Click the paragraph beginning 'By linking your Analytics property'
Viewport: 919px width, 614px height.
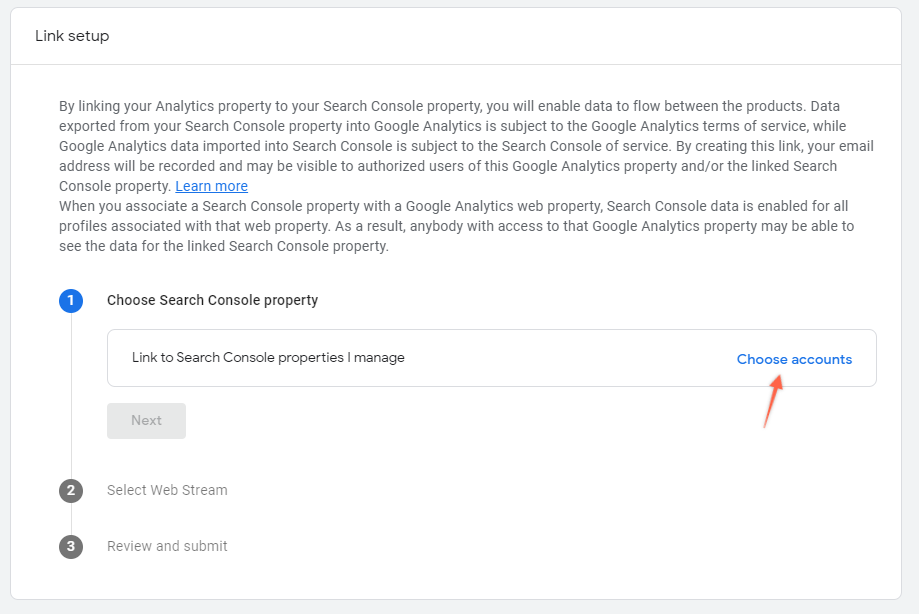tap(467, 146)
